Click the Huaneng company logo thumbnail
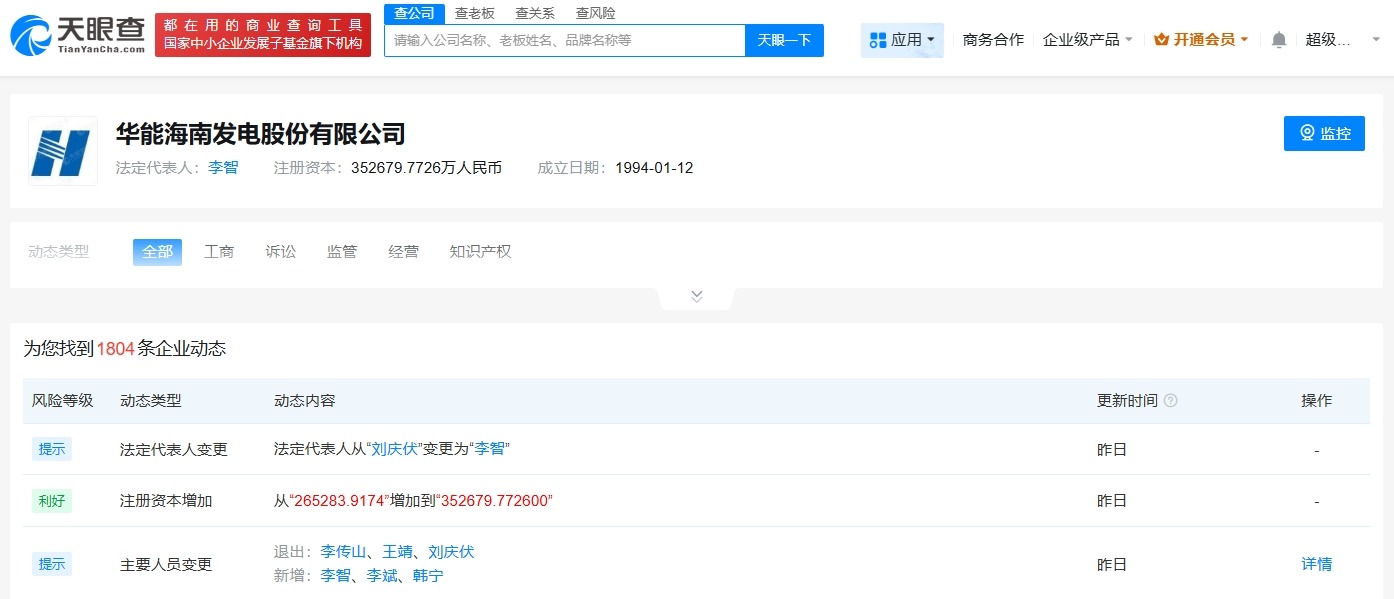 click(x=61, y=150)
